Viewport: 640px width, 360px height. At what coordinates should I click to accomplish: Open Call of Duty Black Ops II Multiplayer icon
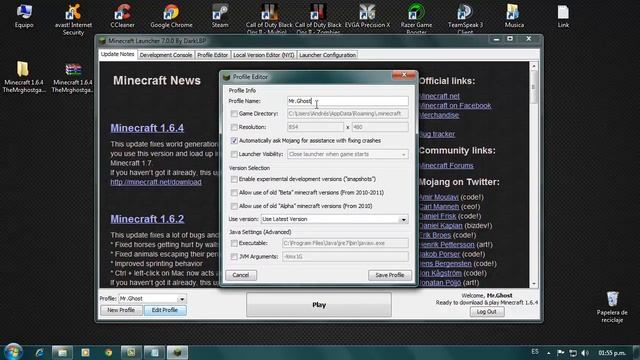269,19
